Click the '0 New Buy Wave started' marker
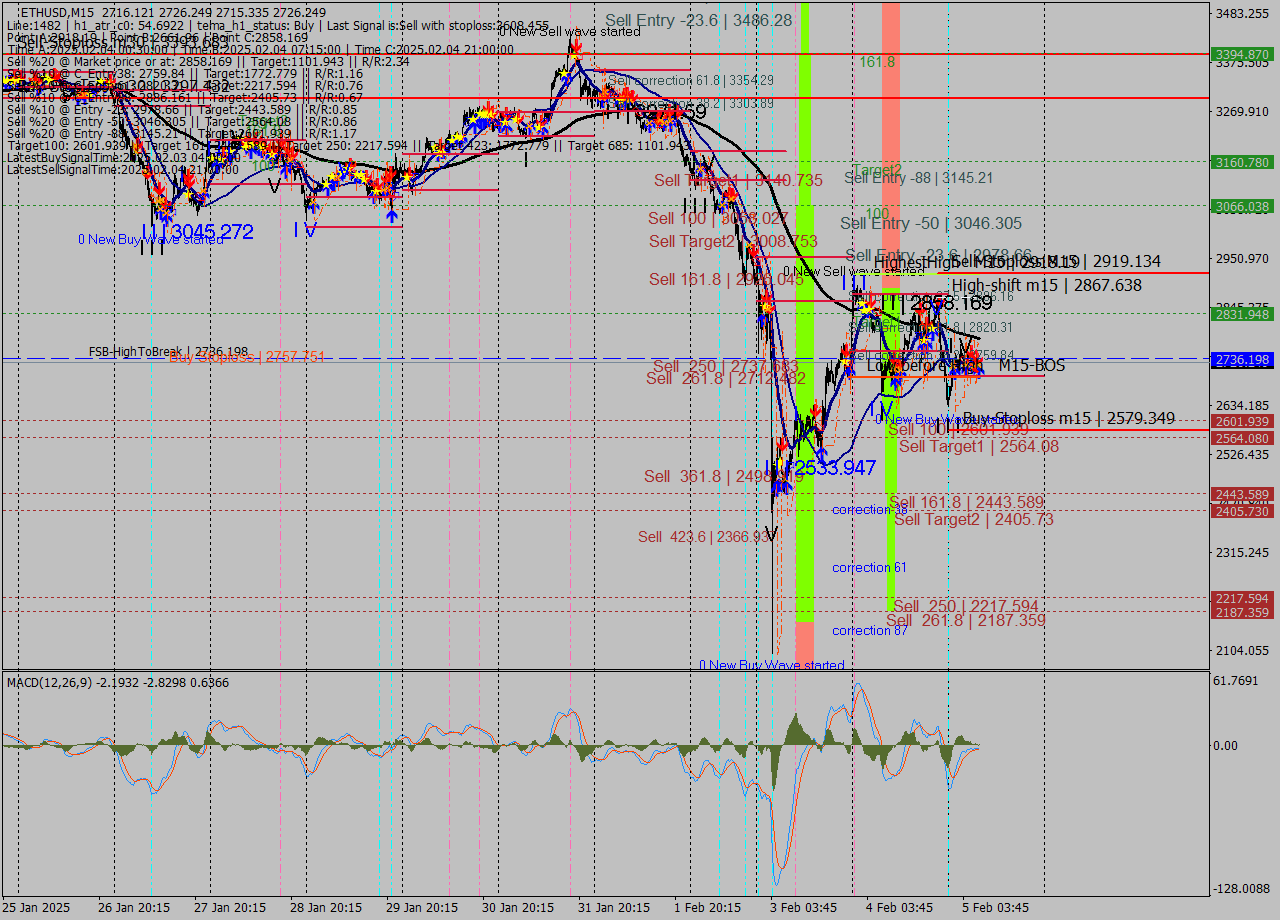 click(770, 665)
